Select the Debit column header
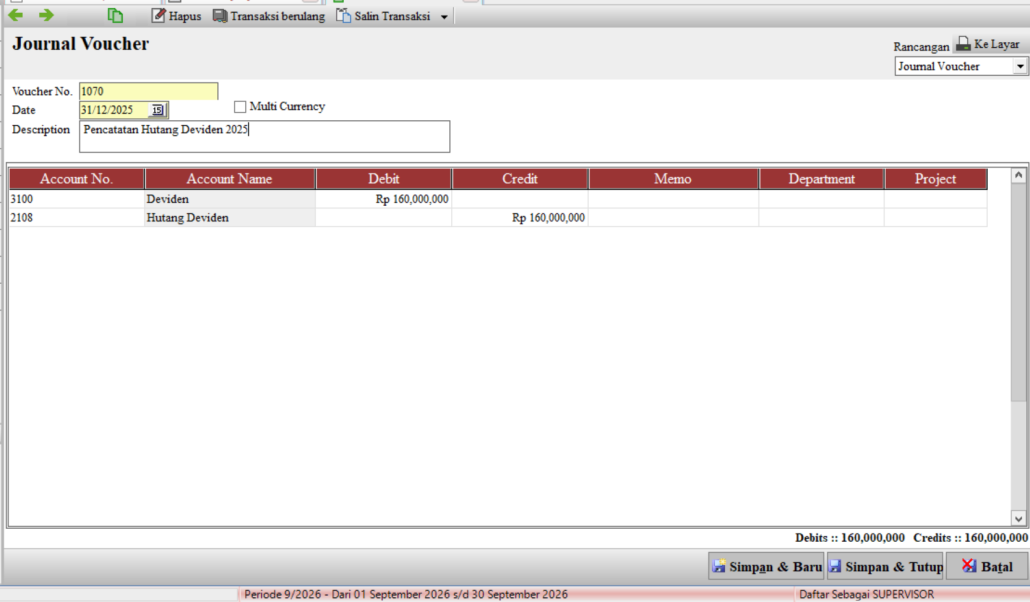Screen dimensions: 1030x602 [384, 179]
